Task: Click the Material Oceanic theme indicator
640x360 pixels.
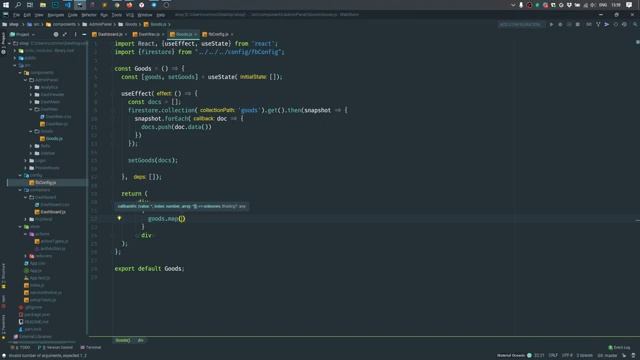Action: tap(514, 356)
